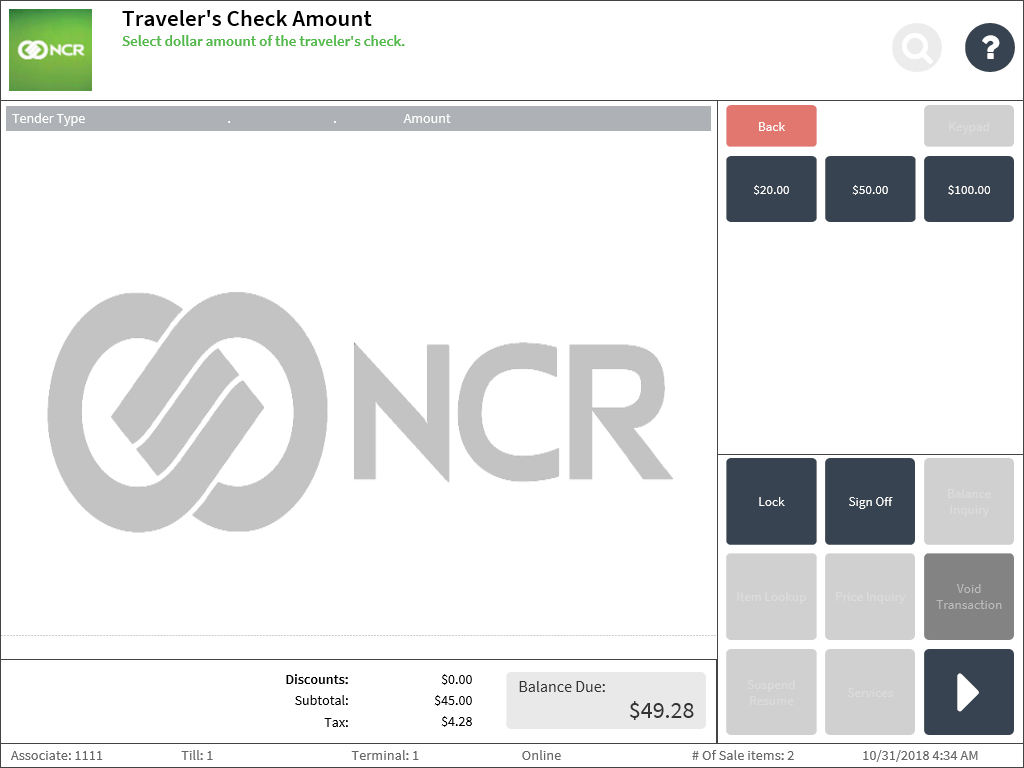This screenshot has width=1024, height=768.
Task: Click the Online status indicator
Action: pos(541,756)
